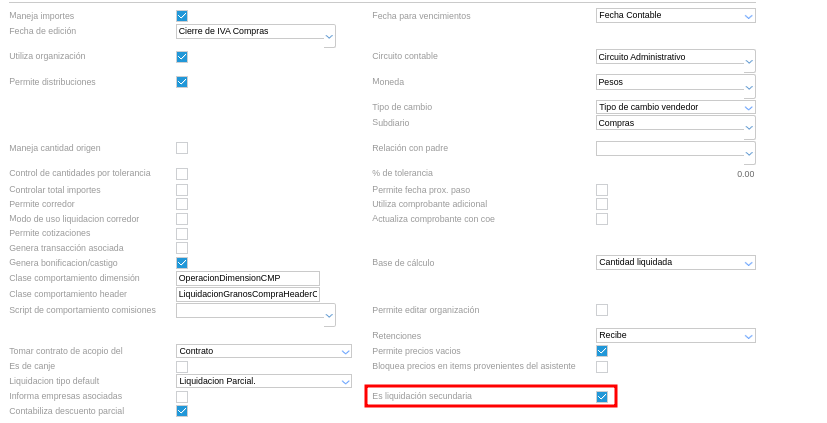
Task: Open Tipo de cambio dropdown
Action: (x=749, y=108)
